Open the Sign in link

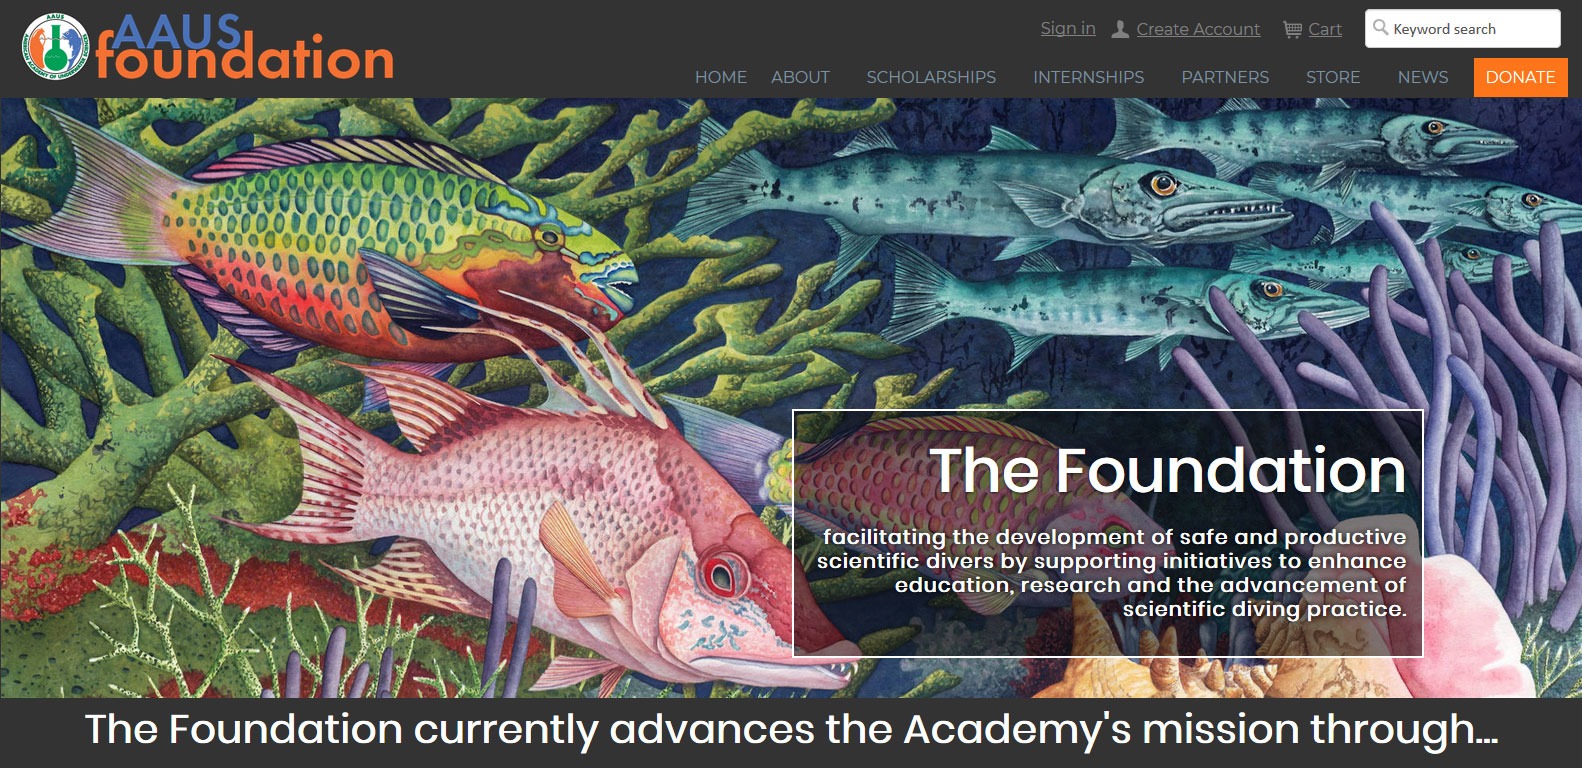click(x=1068, y=28)
